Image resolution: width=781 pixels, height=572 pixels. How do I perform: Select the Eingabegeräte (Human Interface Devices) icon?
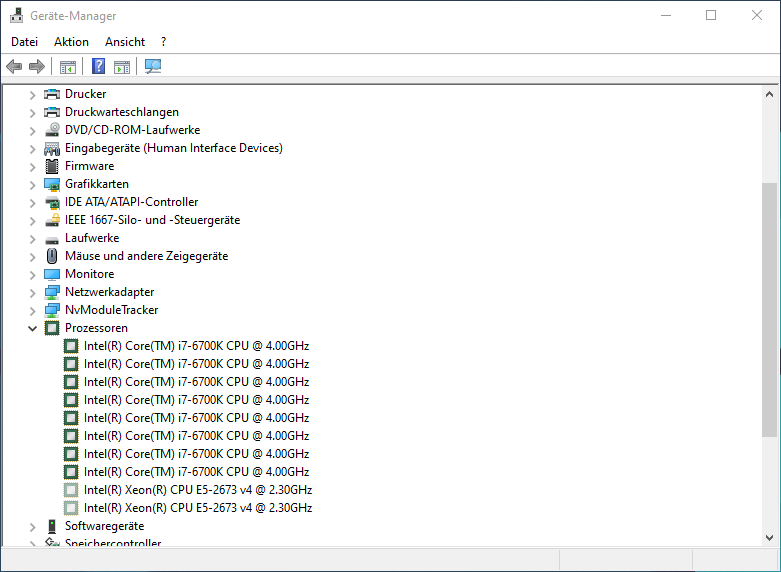pos(52,148)
